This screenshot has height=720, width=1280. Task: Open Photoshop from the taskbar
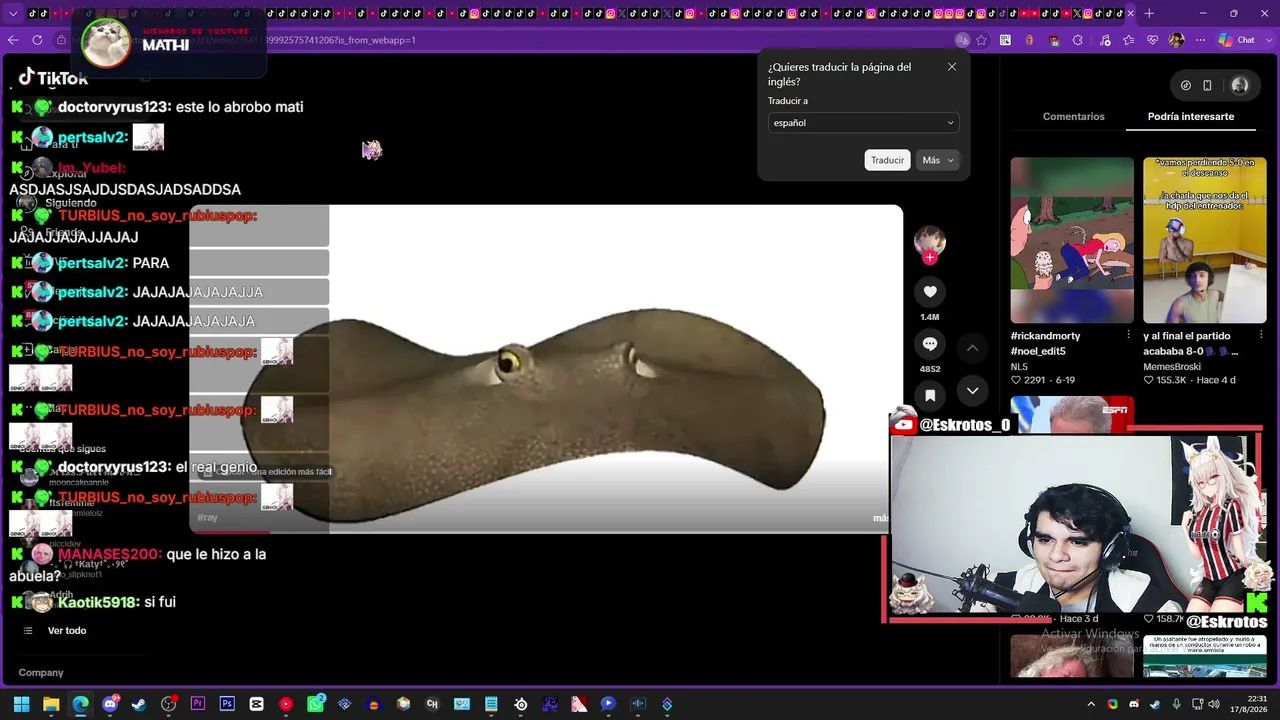coord(227,704)
